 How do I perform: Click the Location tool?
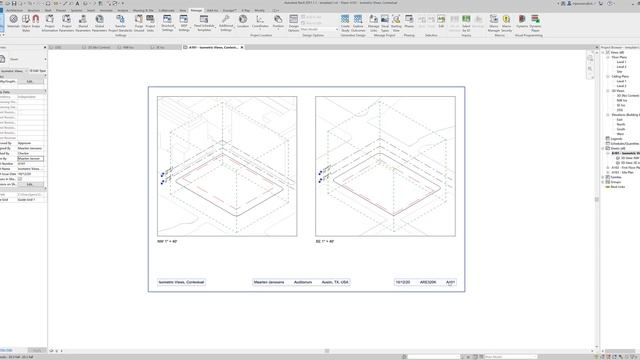tap(243, 21)
